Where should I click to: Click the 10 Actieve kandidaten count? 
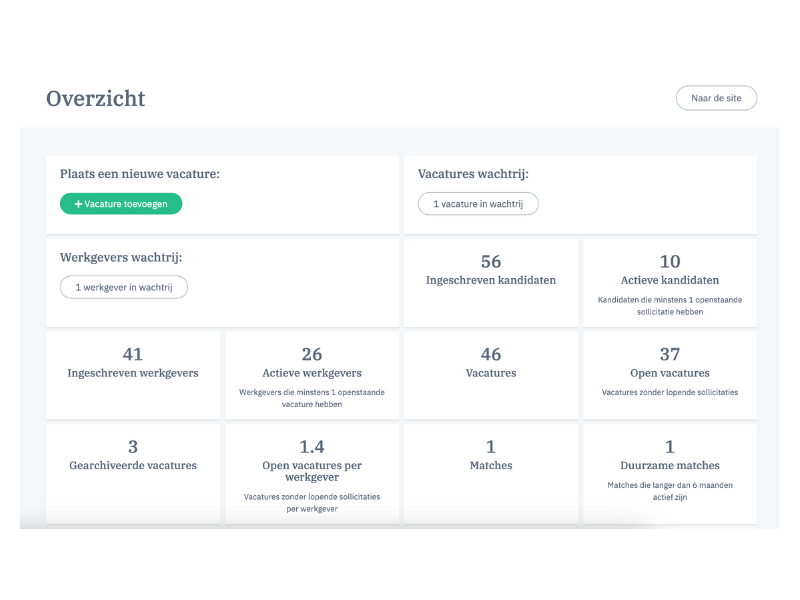pos(670,261)
